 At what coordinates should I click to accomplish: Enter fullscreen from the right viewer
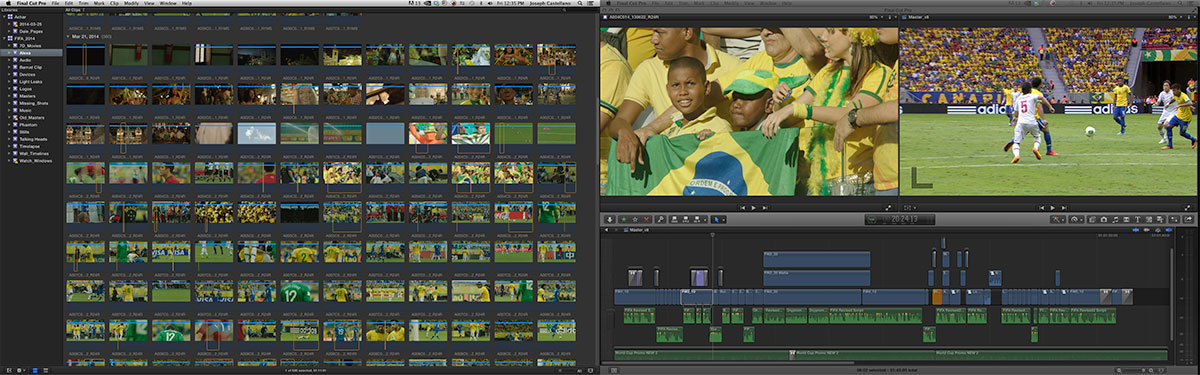coord(1187,208)
